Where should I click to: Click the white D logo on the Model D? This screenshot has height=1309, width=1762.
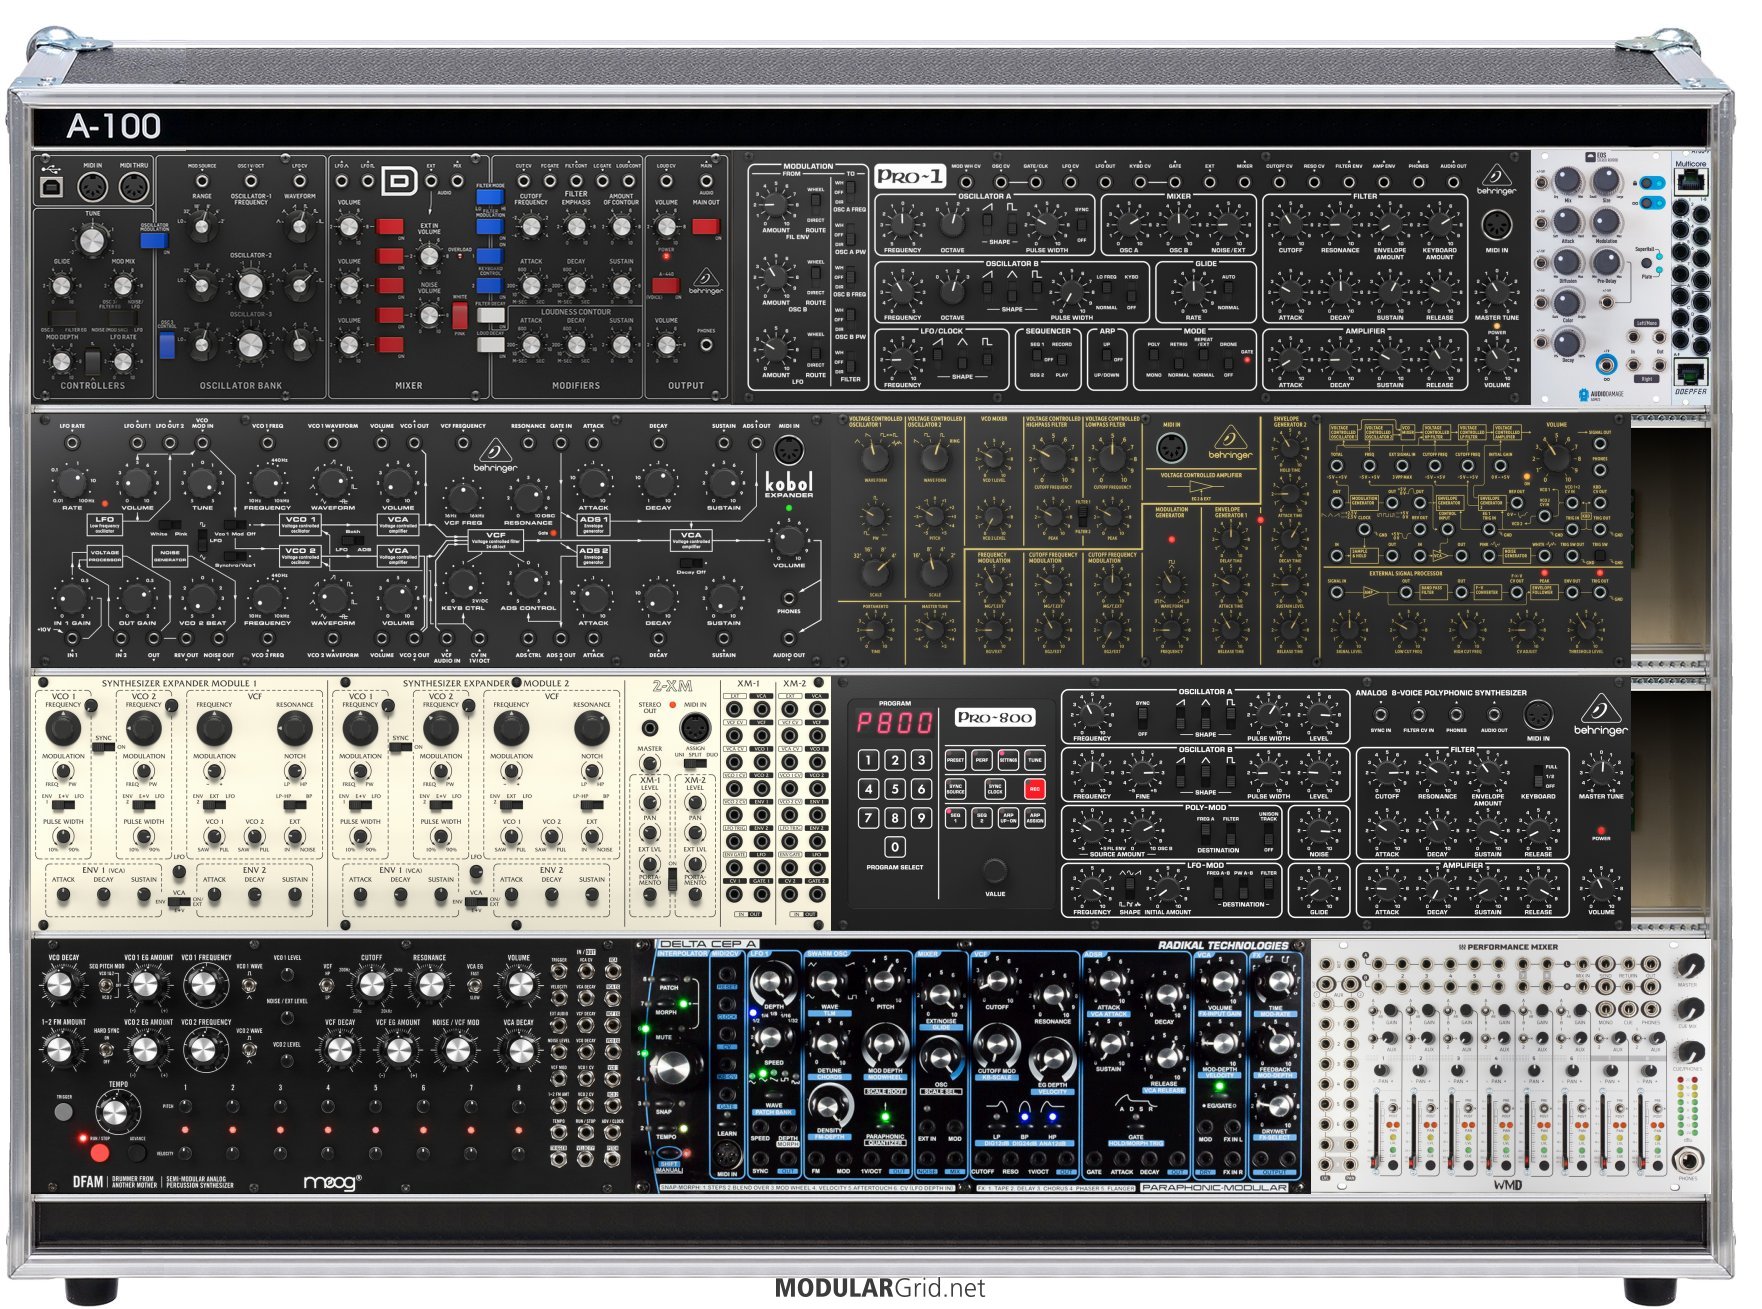(x=400, y=181)
